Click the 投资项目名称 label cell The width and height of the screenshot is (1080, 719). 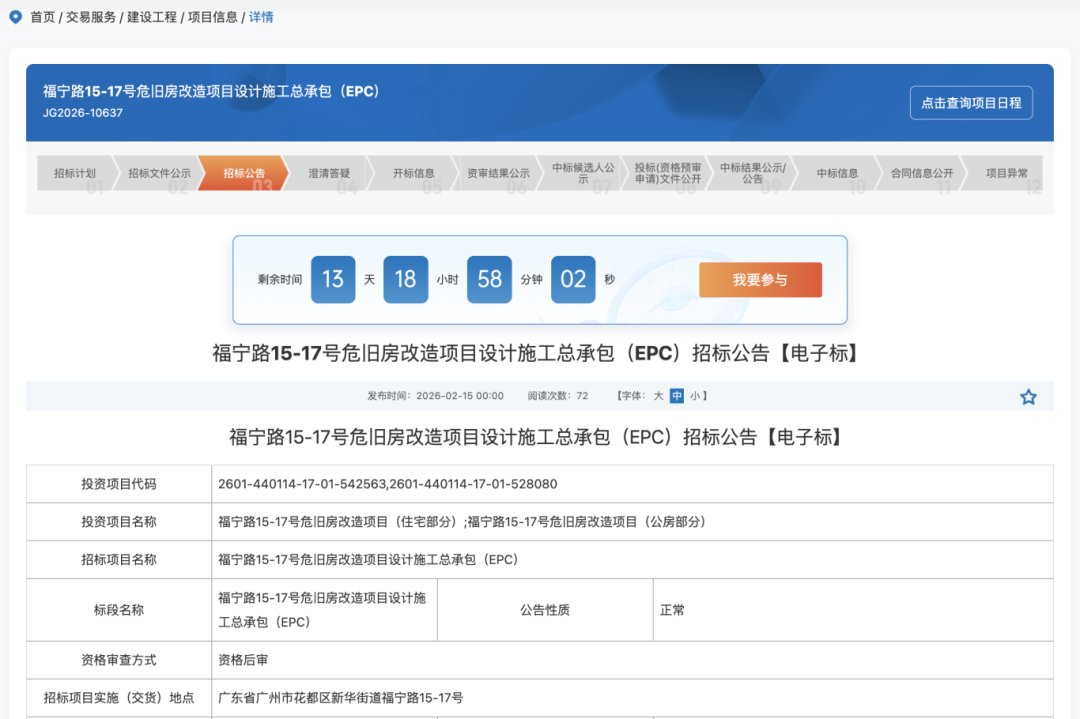coord(118,522)
